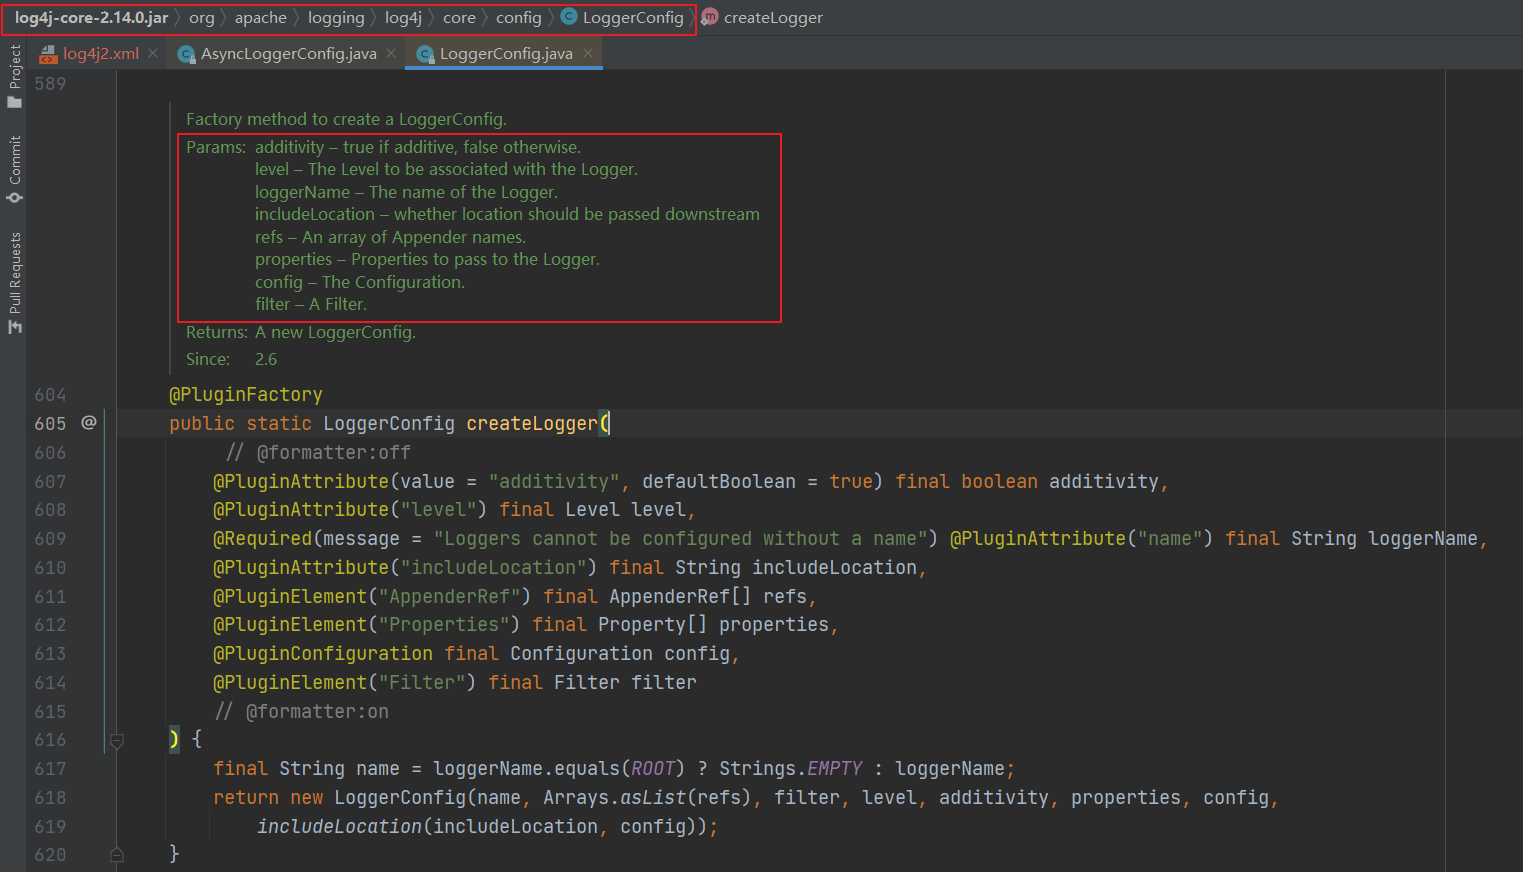Close the AsyncLoggerConfig.java tab
Image resolution: width=1523 pixels, height=872 pixels.
[391, 53]
